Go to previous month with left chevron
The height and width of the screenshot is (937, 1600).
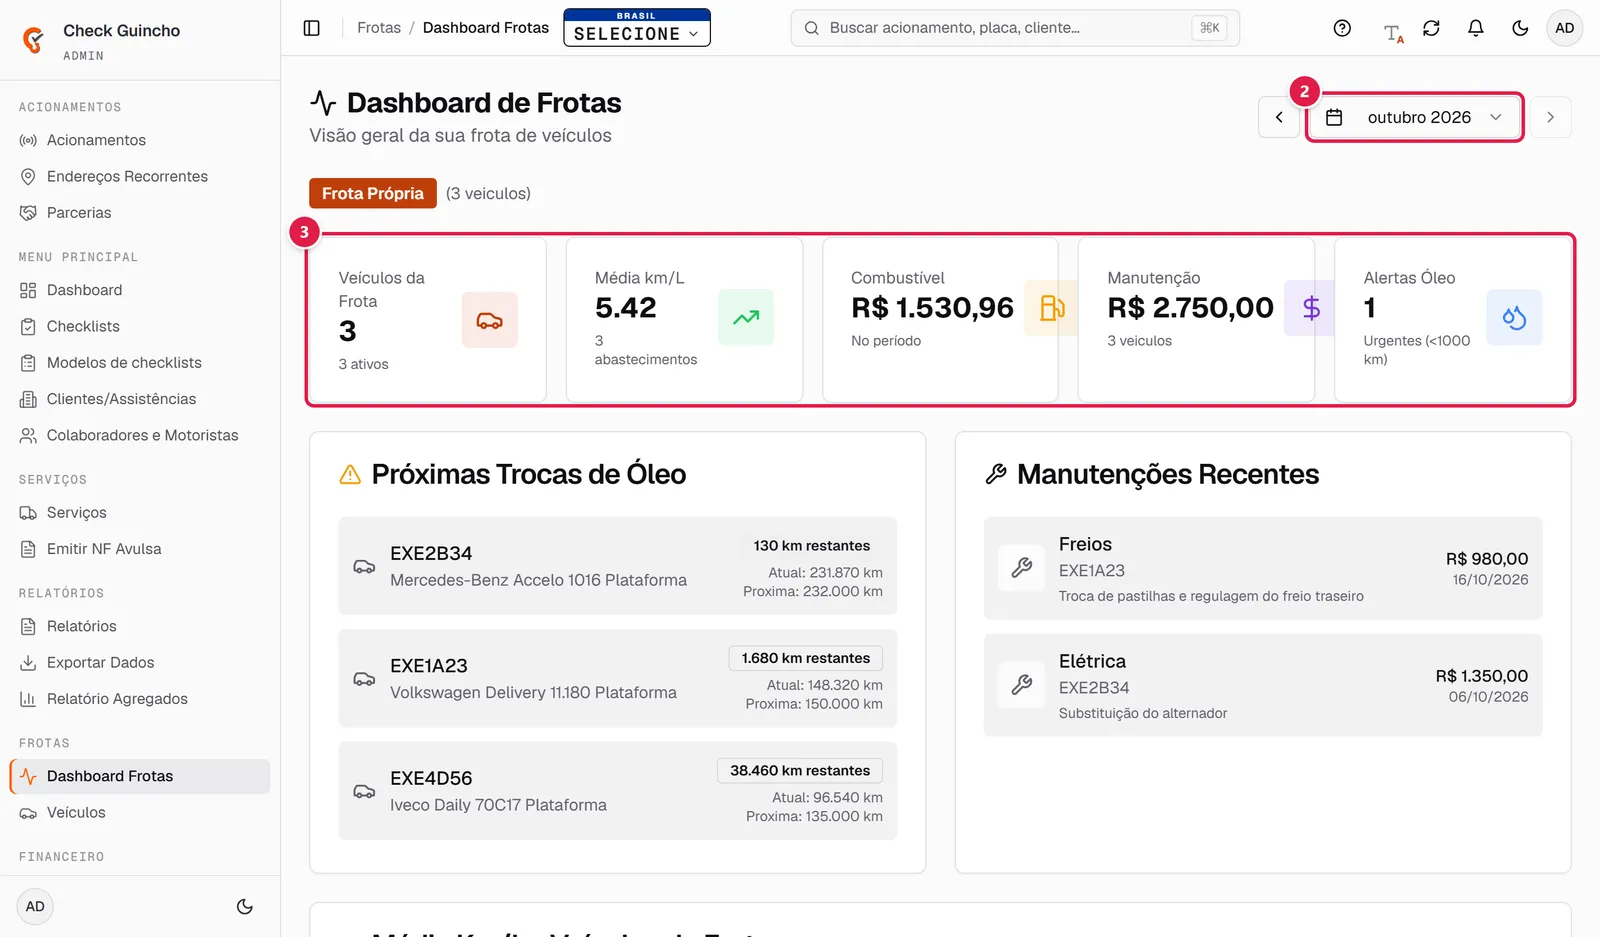[1279, 117]
